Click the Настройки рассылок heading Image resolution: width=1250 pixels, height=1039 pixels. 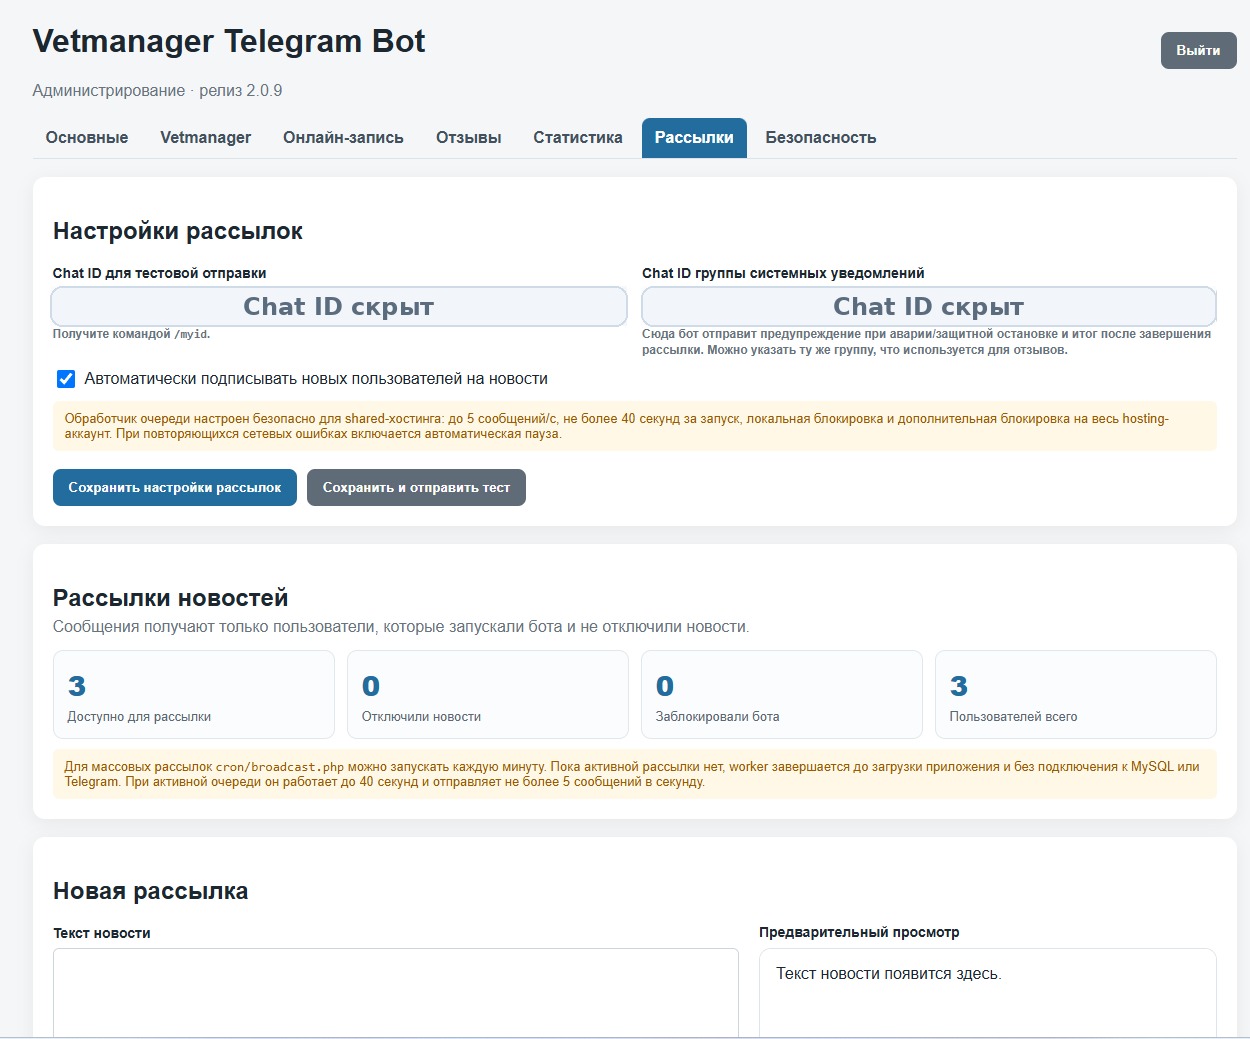pos(178,231)
